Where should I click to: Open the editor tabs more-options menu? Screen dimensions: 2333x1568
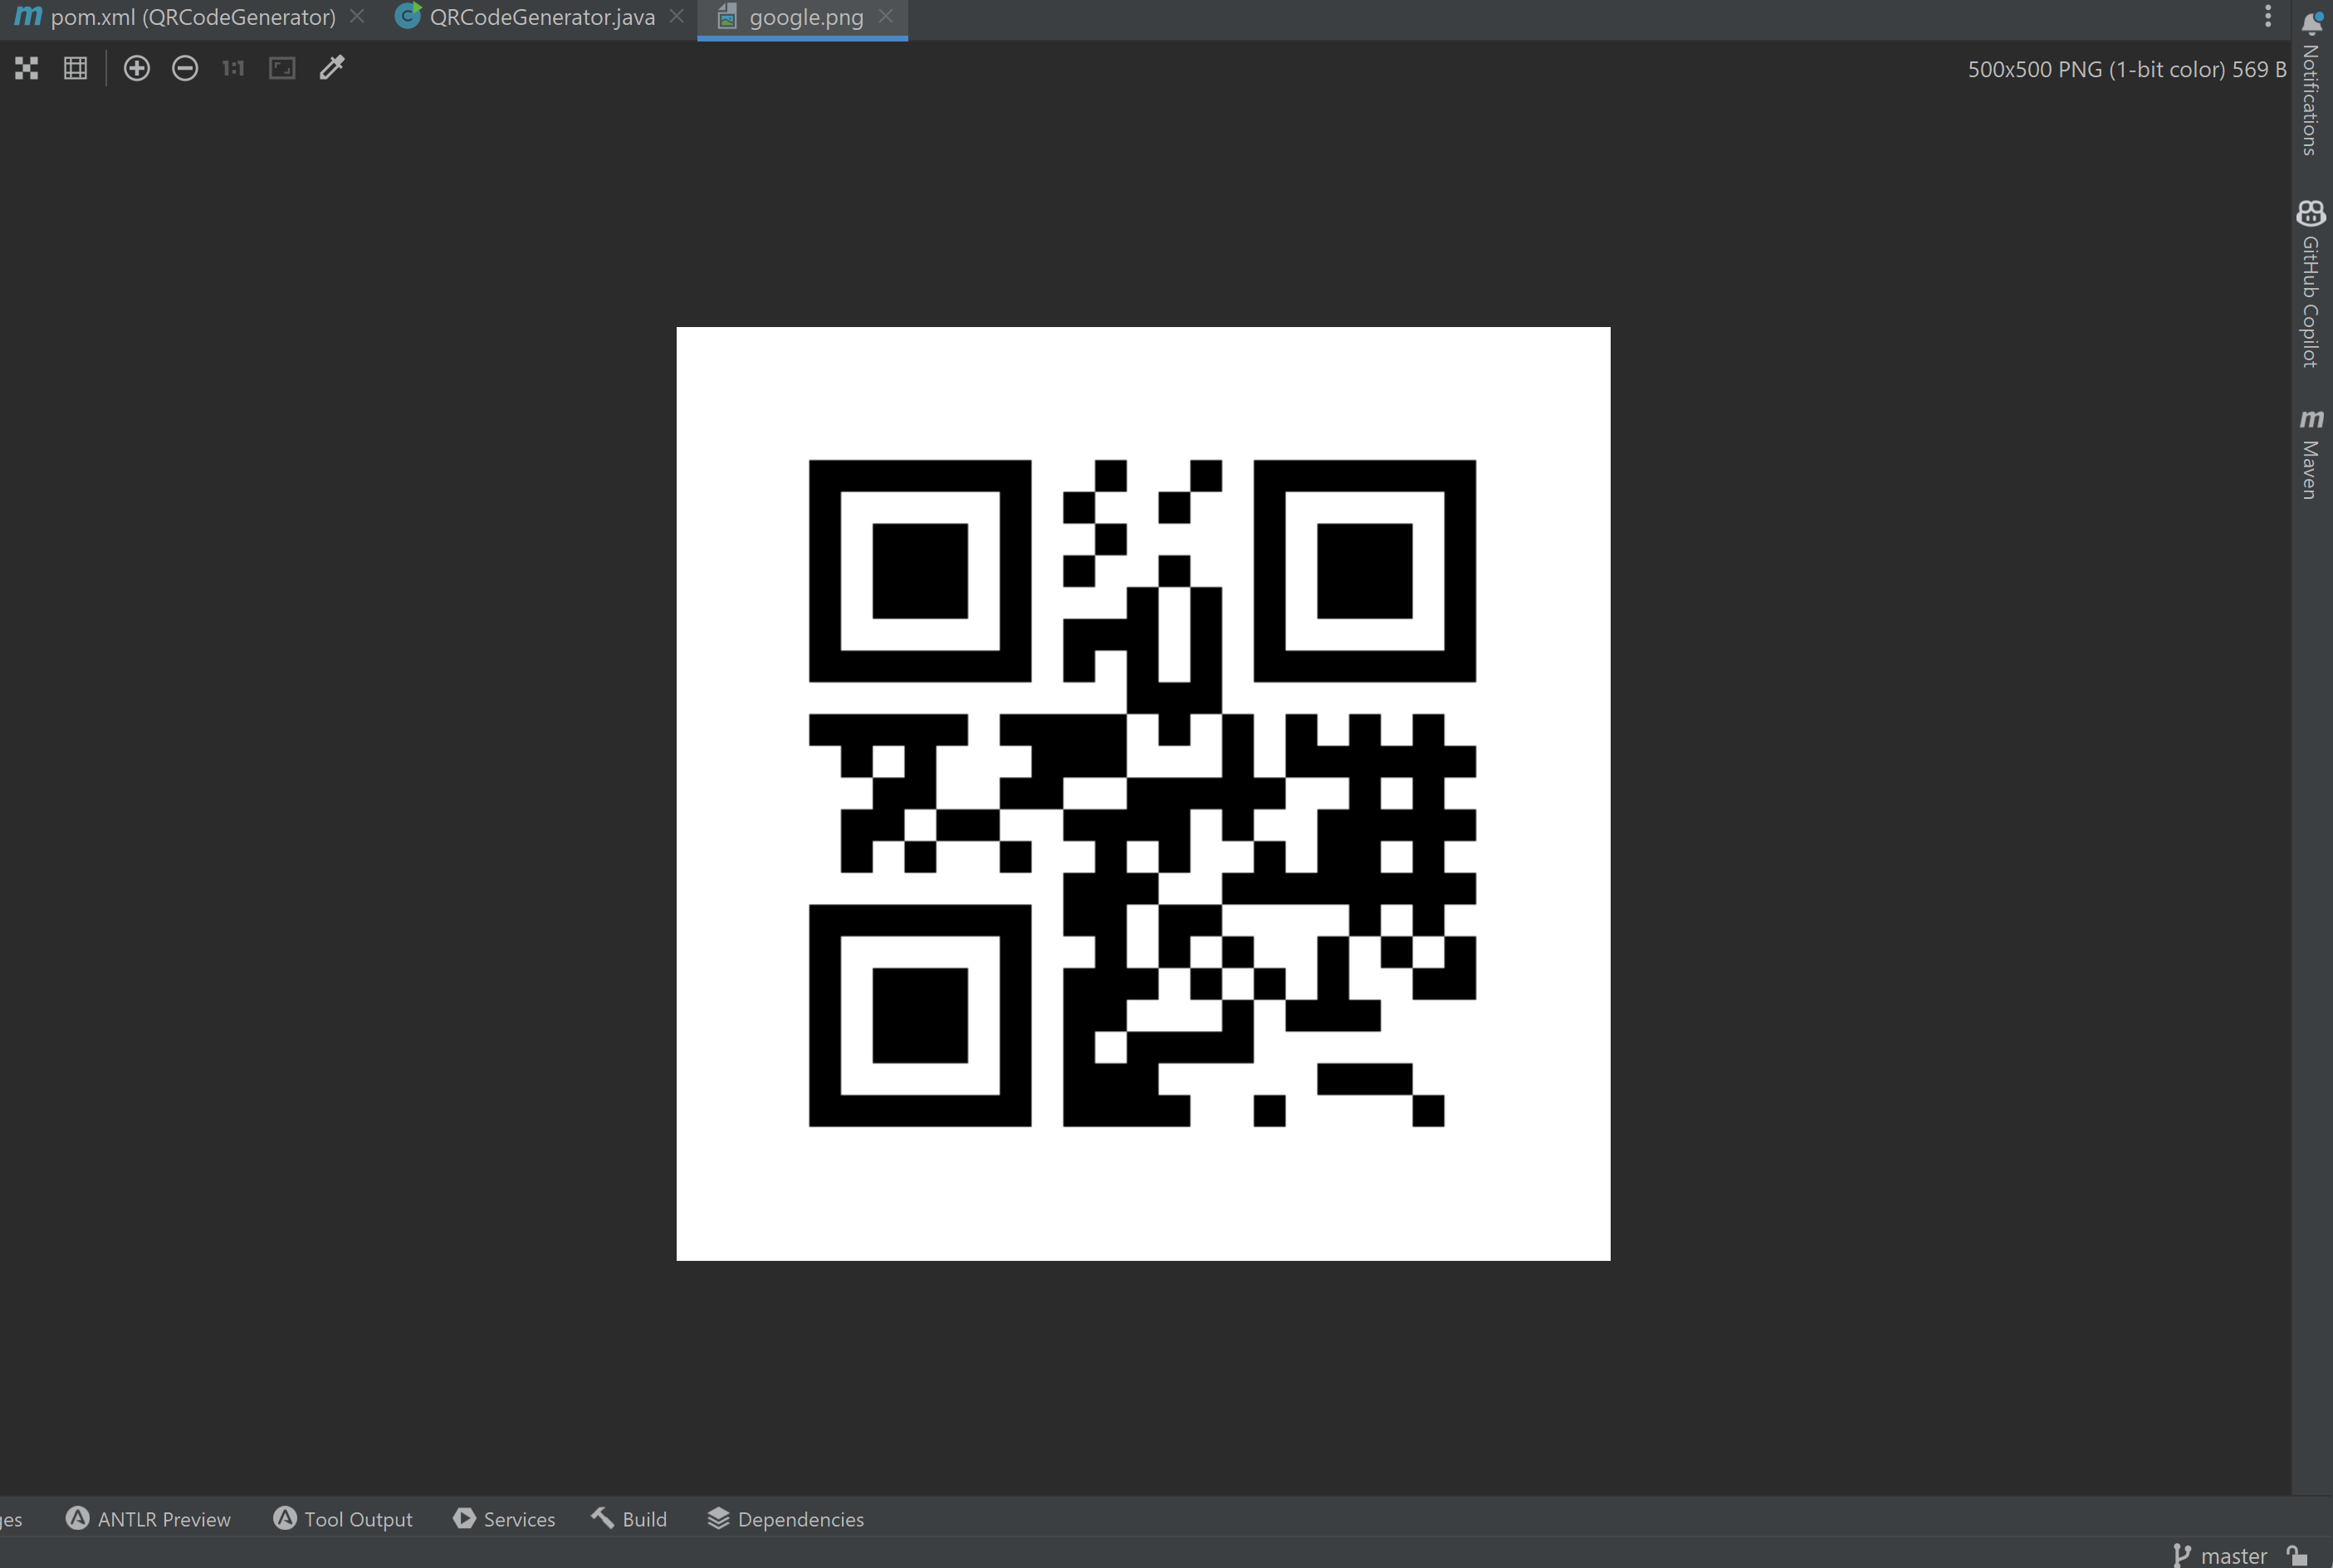tap(2268, 17)
